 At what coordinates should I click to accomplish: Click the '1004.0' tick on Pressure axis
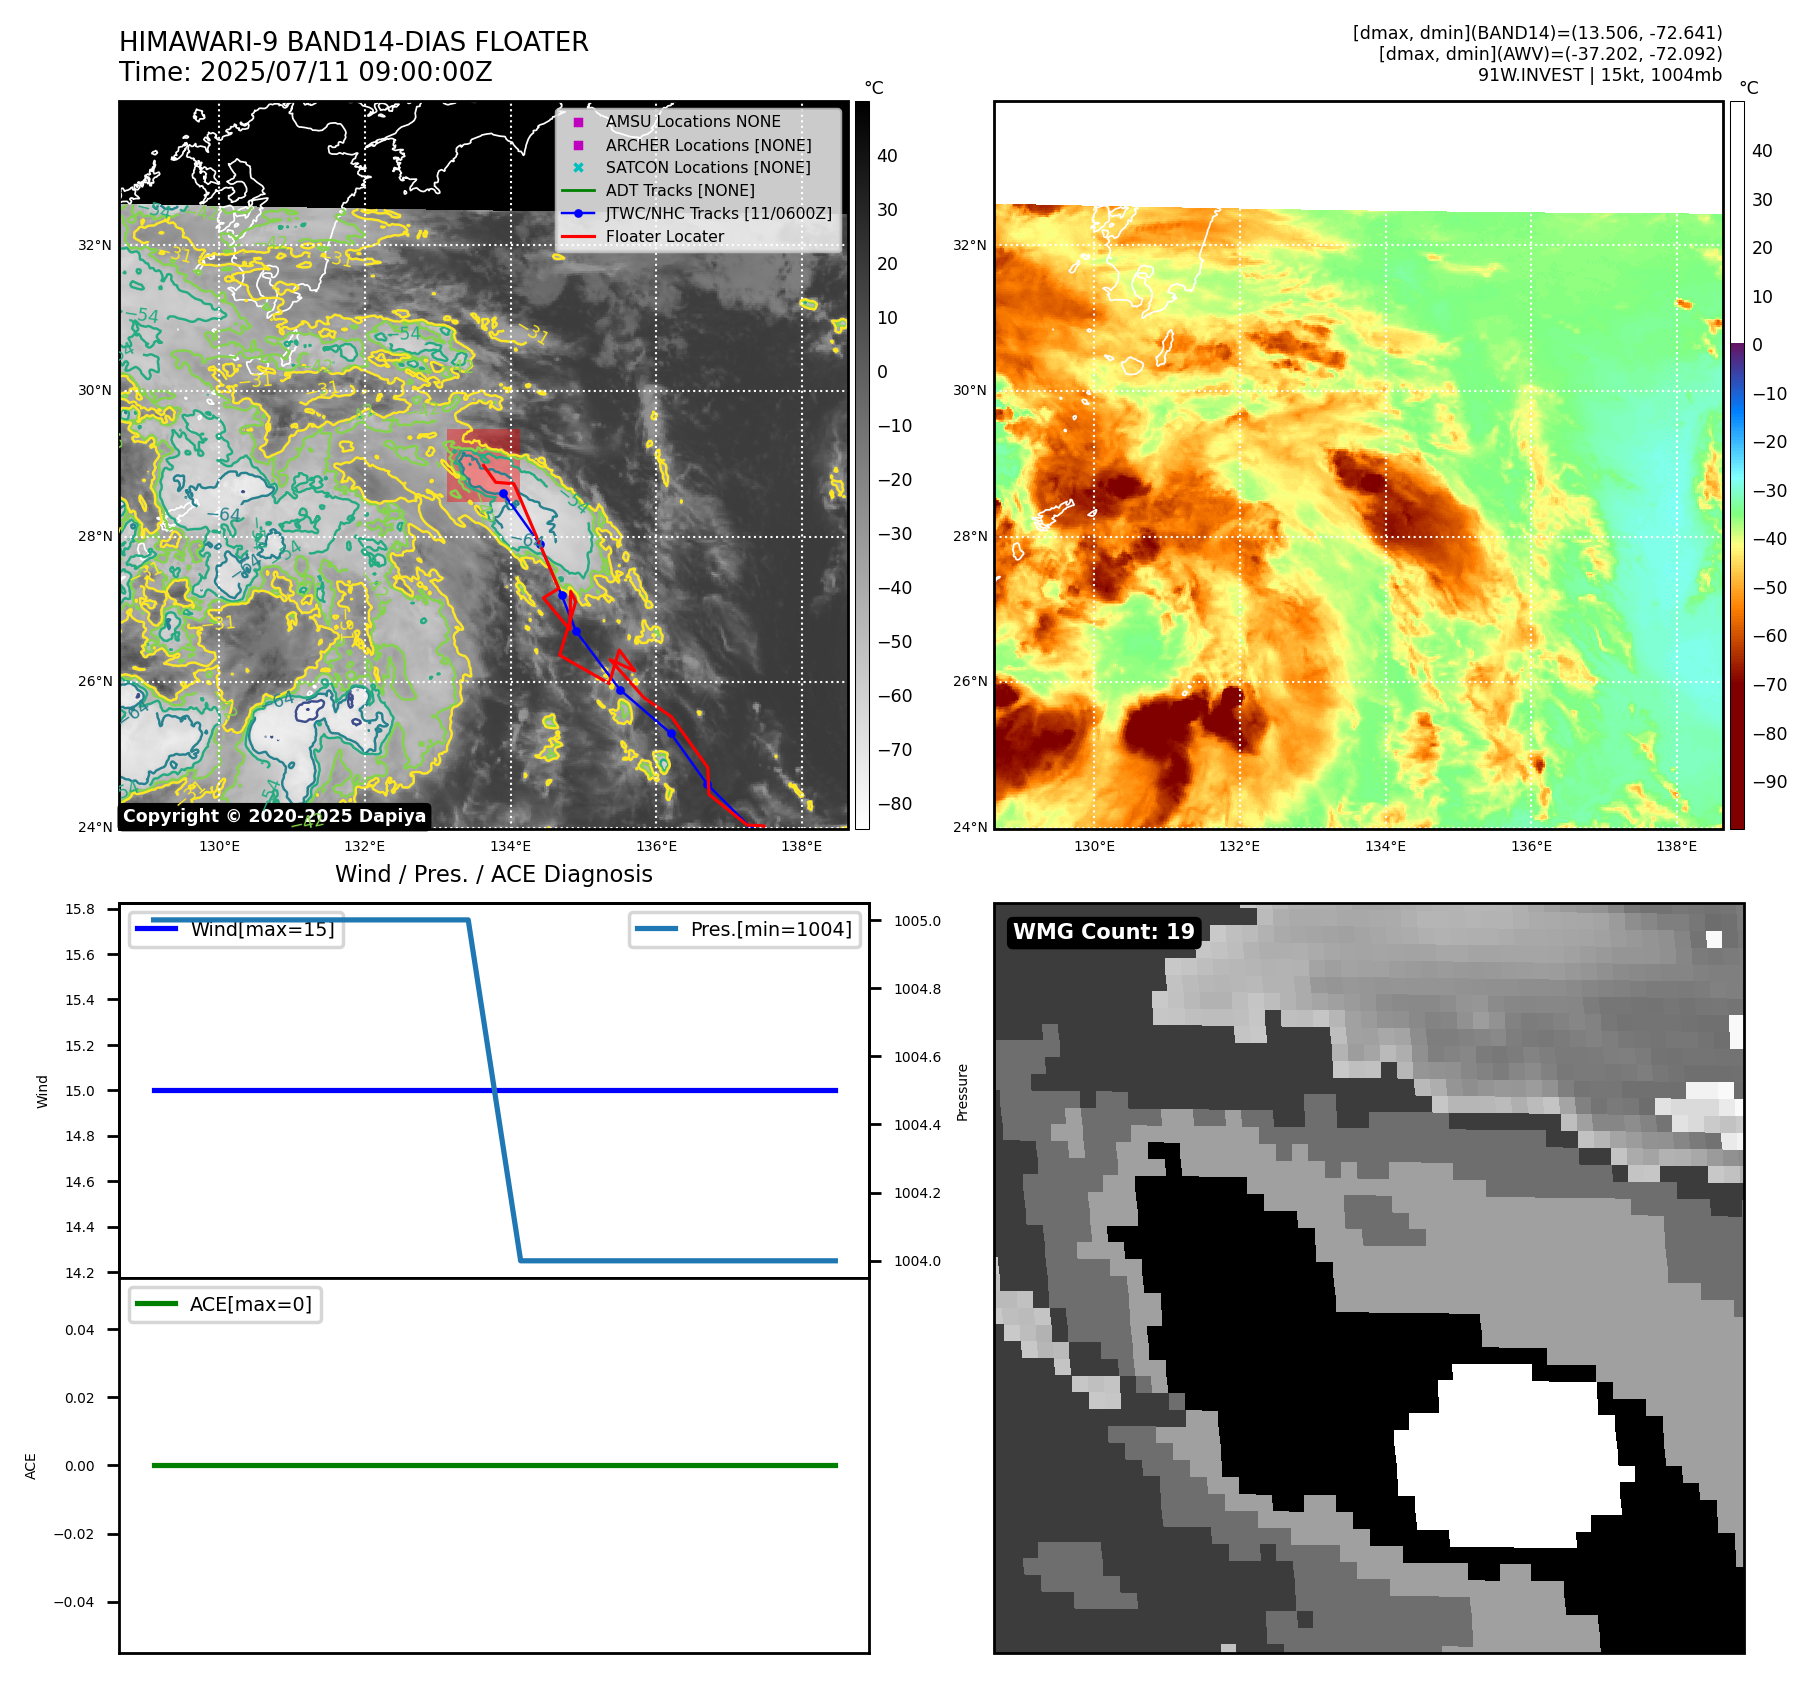917,1261
